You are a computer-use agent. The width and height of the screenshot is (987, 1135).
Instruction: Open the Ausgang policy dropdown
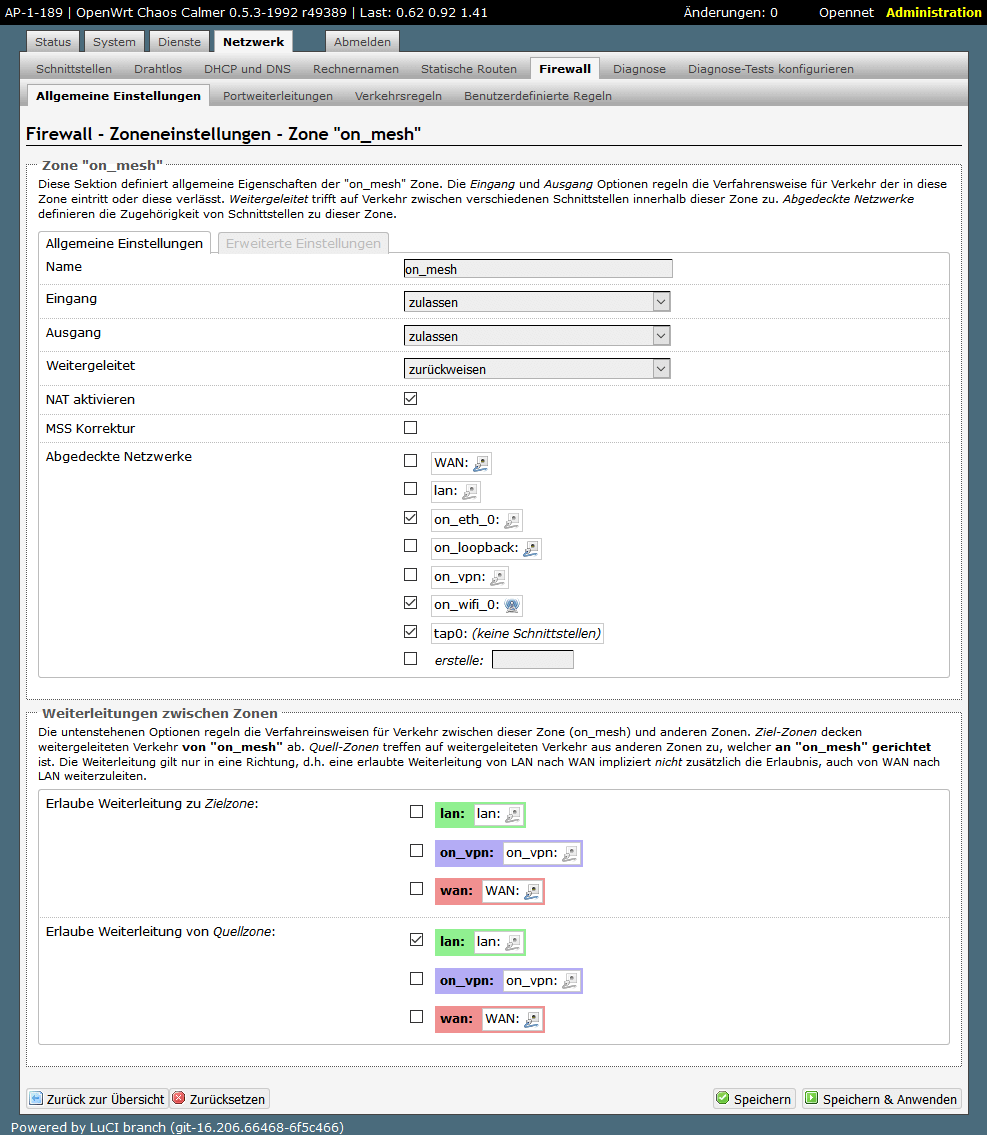[x=536, y=336]
